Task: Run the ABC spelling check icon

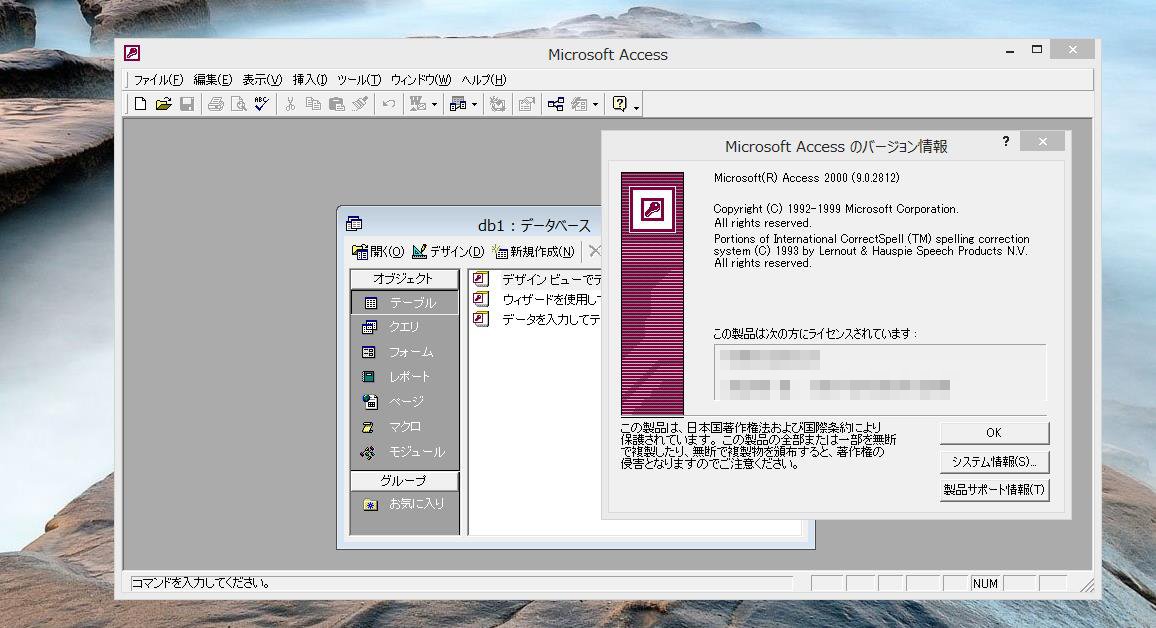Action: 262,104
